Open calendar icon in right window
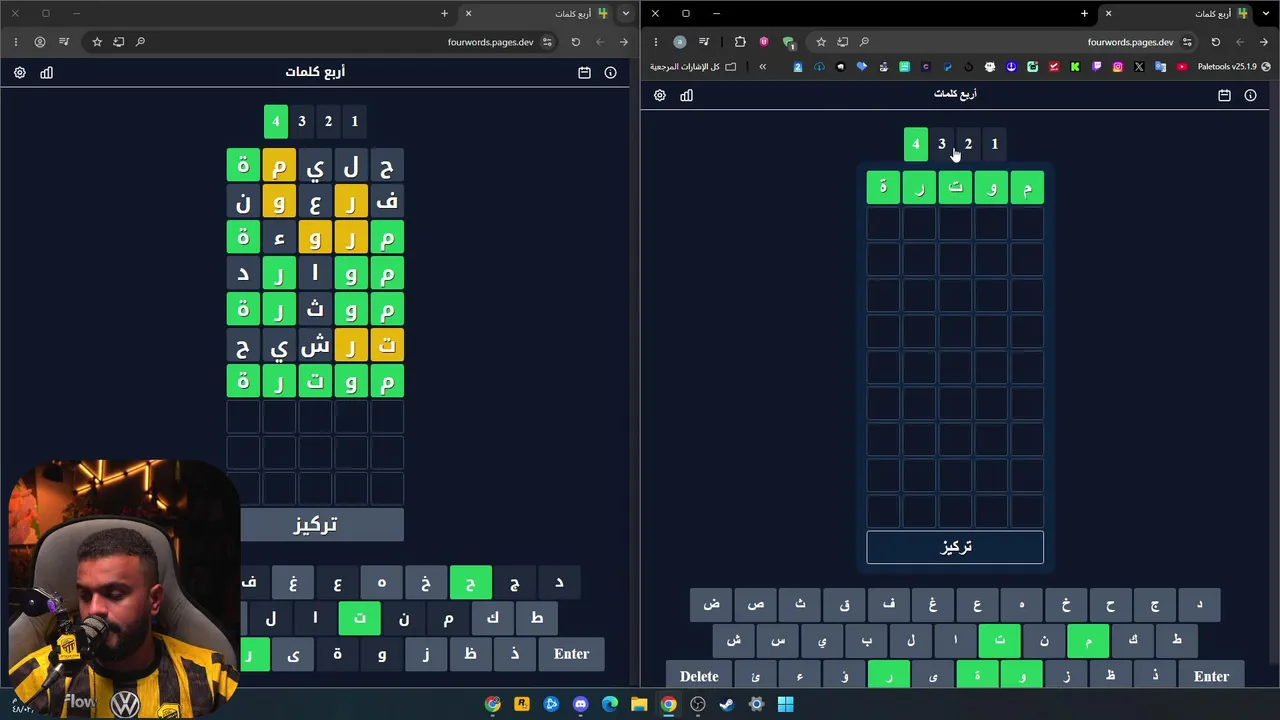1280x720 pixels. point(1224,95)
